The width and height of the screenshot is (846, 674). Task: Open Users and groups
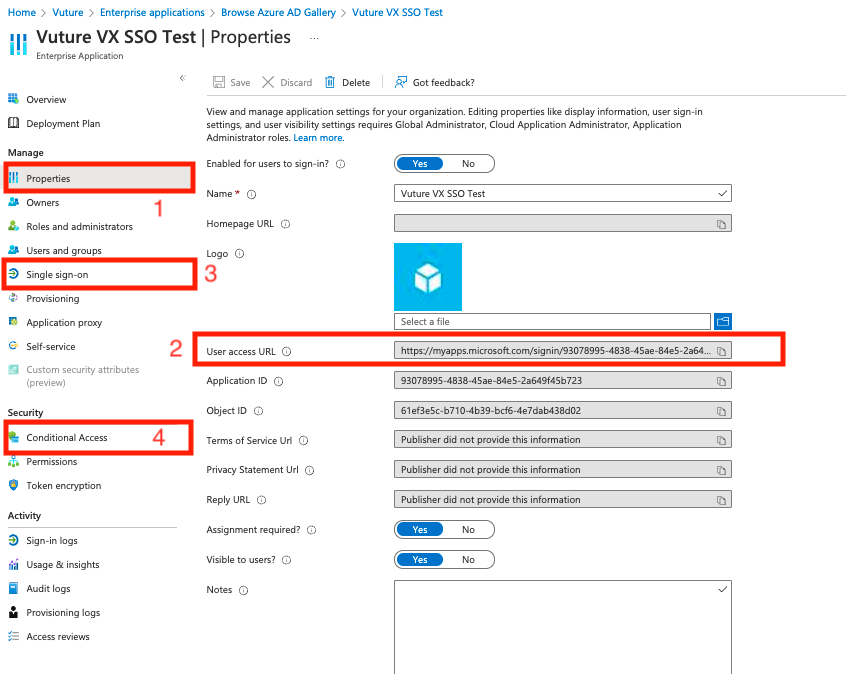[x=64, y=250]
